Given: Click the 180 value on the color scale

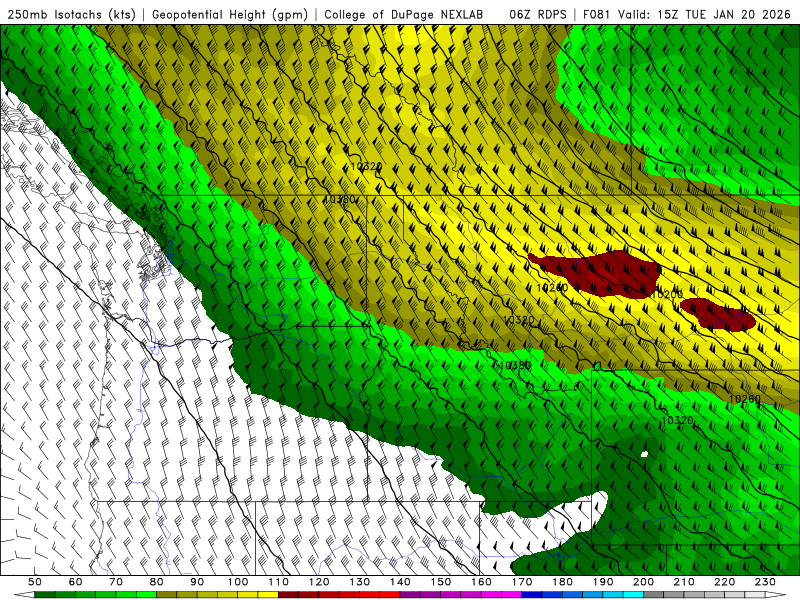Looking at the screenshot, I should 562,582.
